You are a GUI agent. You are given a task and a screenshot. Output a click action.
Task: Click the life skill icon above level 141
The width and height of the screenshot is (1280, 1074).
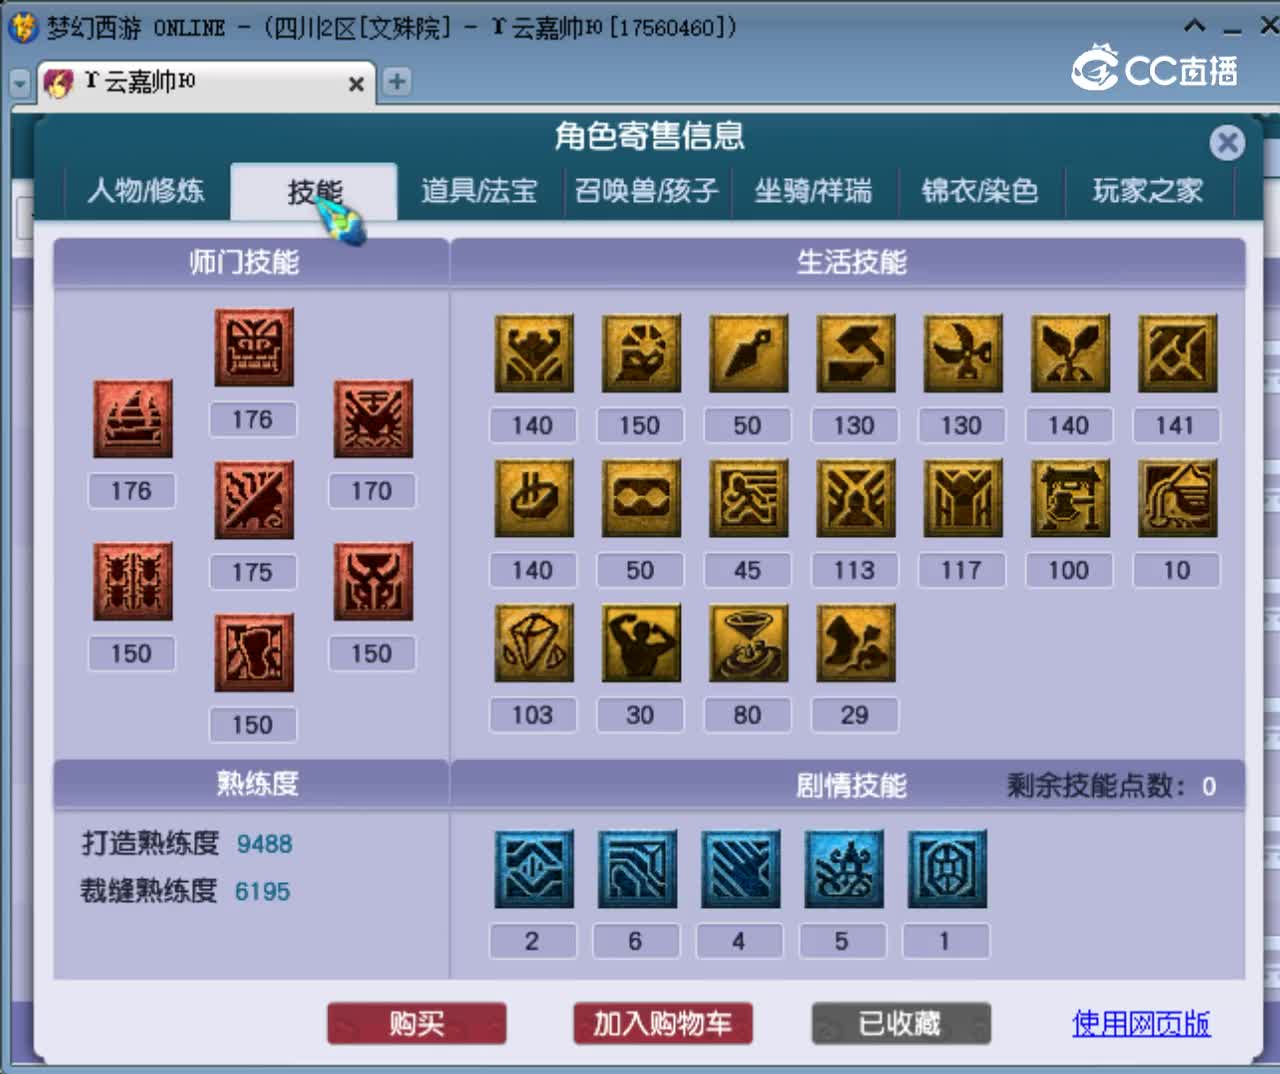coord(1177,353)
